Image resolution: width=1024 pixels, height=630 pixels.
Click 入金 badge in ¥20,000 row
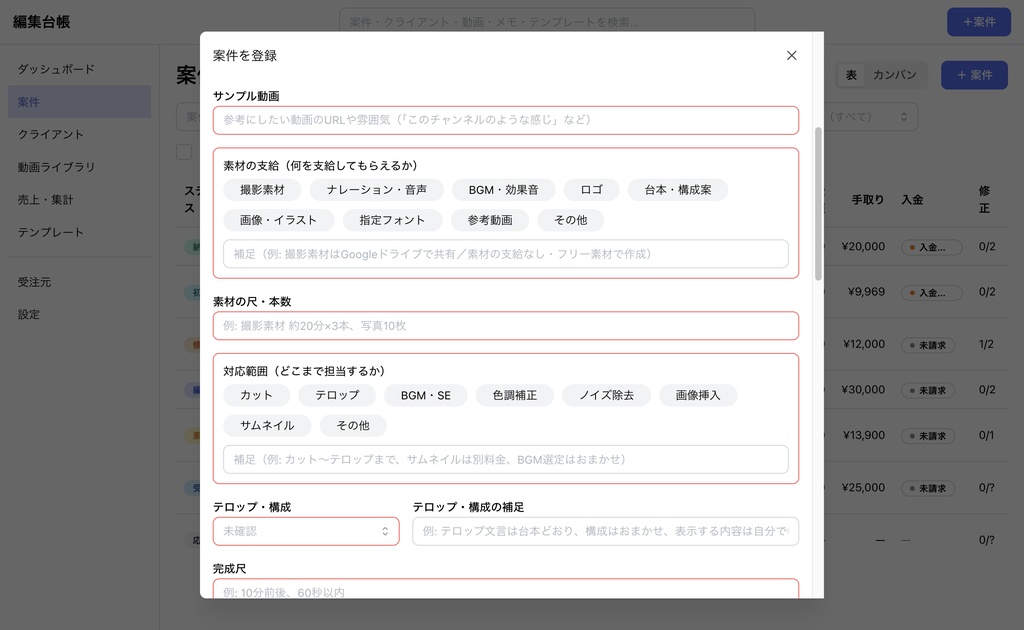pos(931,247)
